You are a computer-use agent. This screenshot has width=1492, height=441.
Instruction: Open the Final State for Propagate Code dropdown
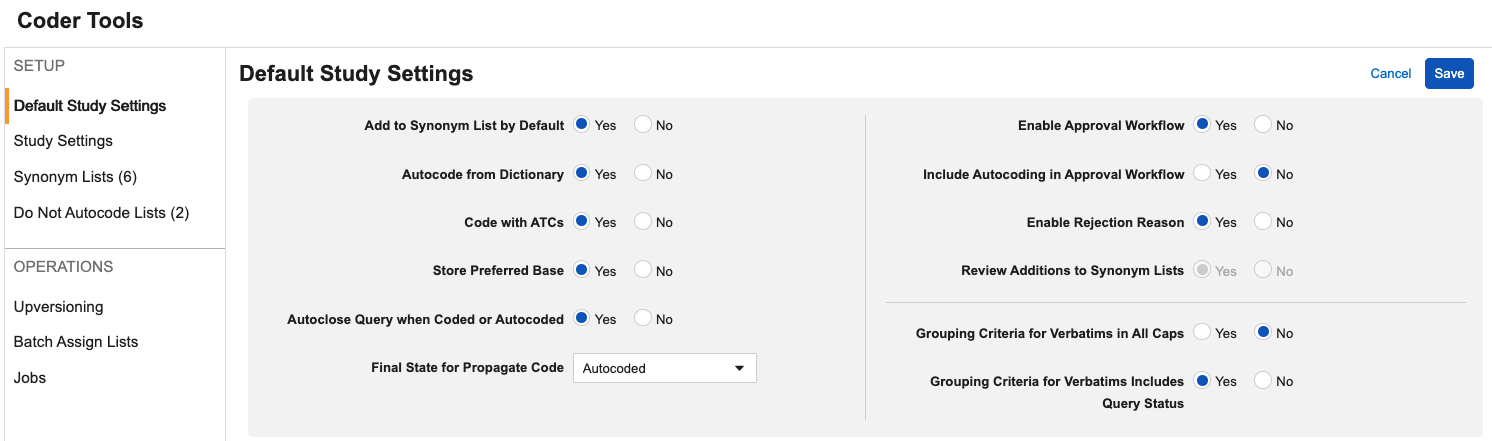[x=664, y=368]
